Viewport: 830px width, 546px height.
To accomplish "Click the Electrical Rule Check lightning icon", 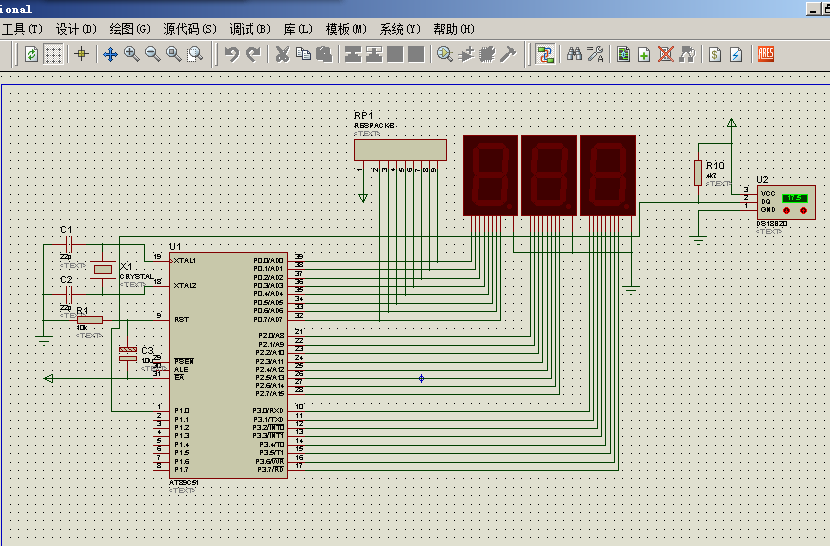I will pyautogui.click(x=736, y=54).
